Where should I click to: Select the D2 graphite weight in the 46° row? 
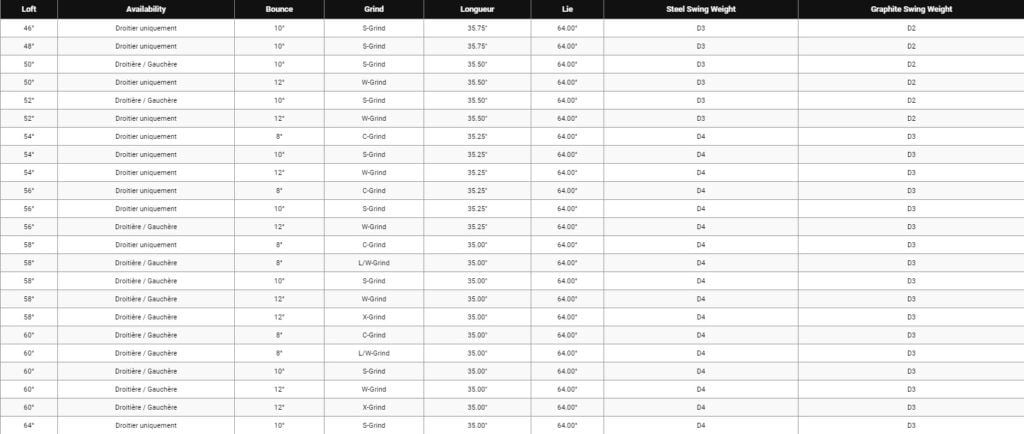[x=911, y=28]
